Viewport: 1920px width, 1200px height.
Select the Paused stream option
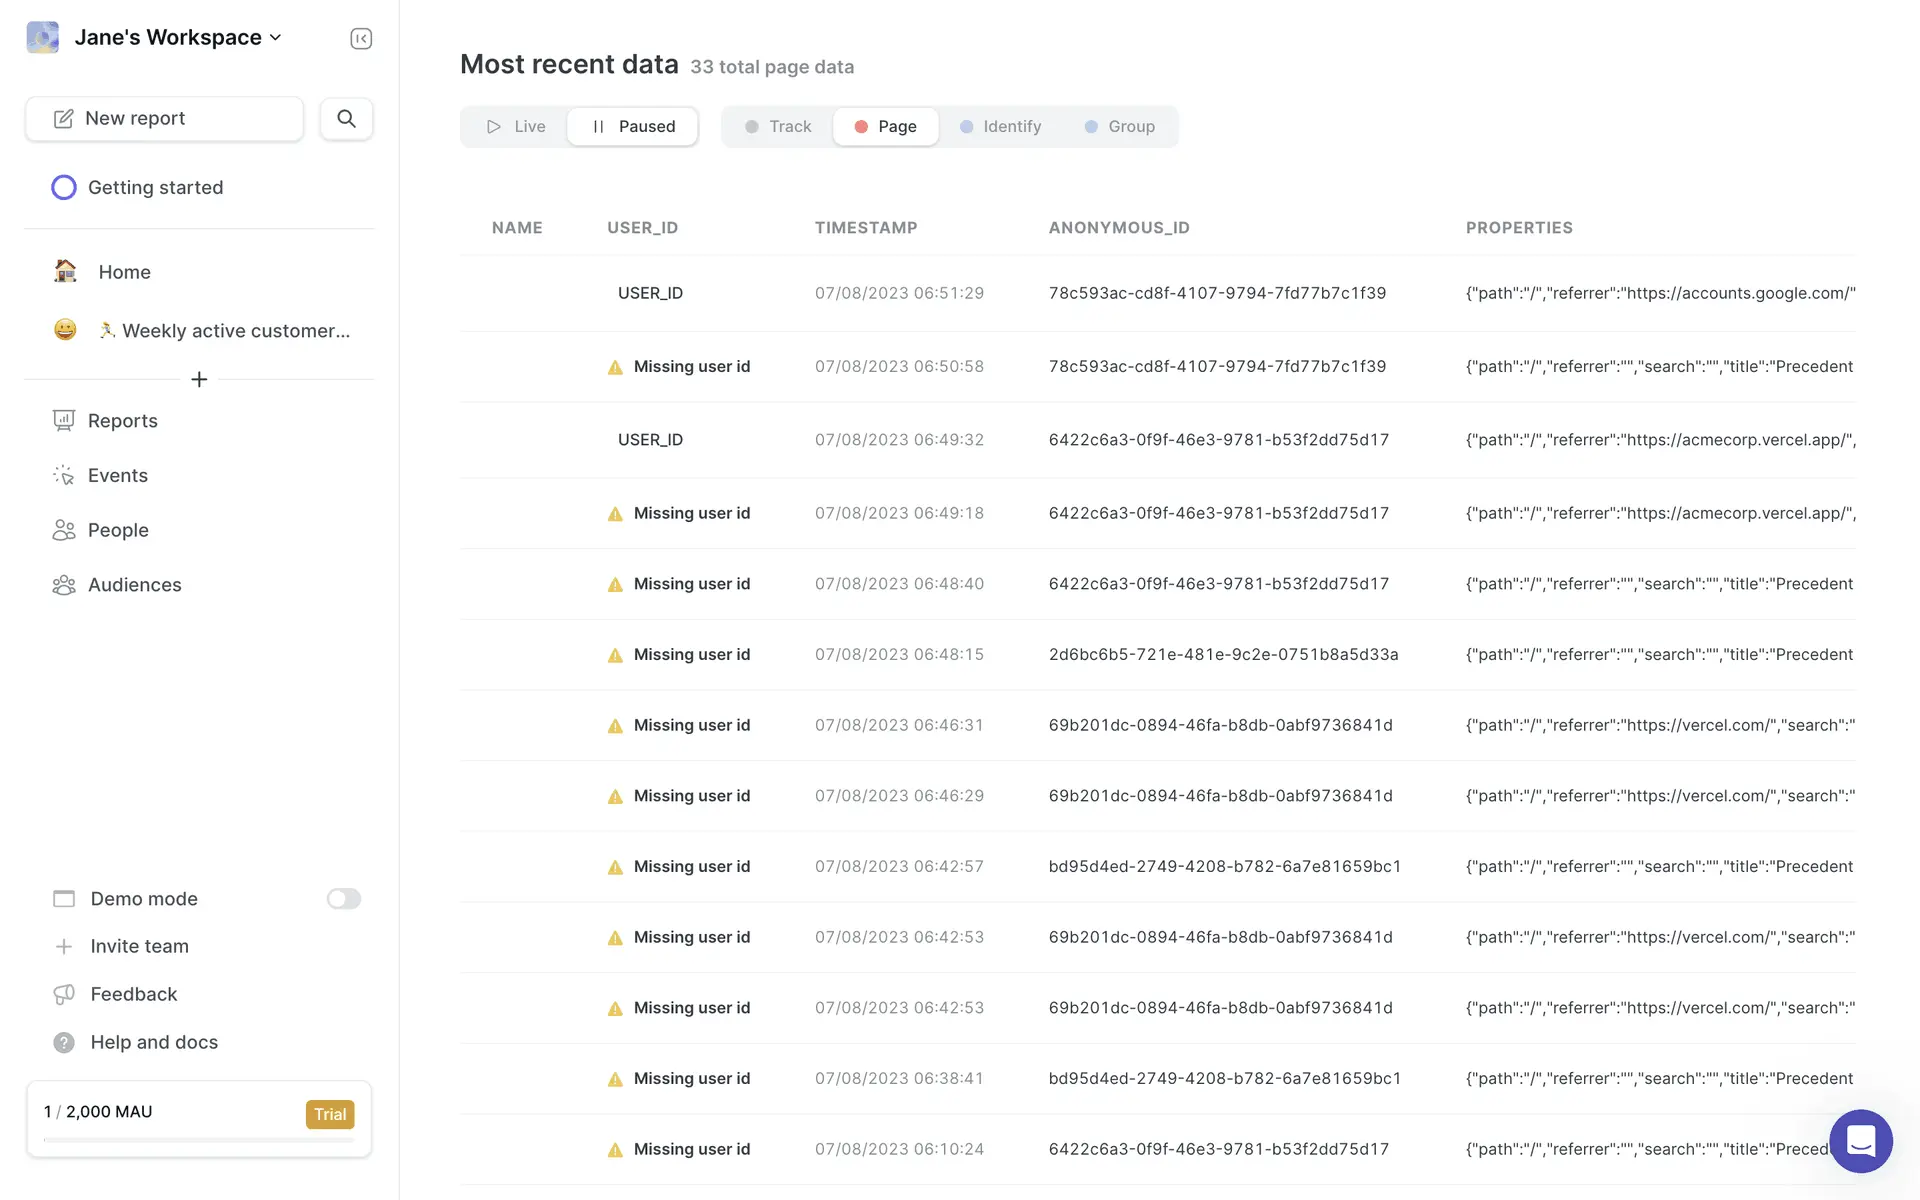point(633,127)
